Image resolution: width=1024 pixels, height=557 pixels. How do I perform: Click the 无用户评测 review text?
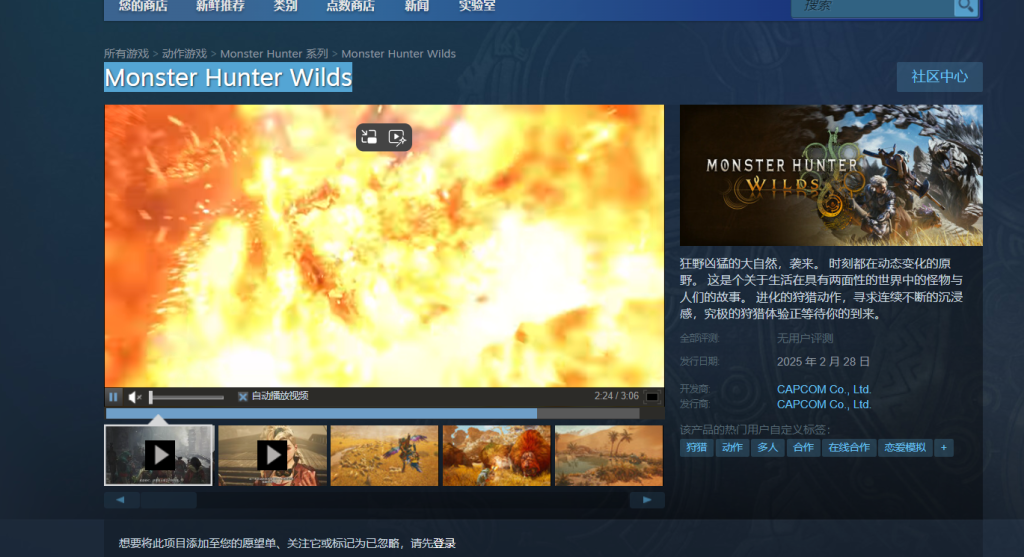805,338
